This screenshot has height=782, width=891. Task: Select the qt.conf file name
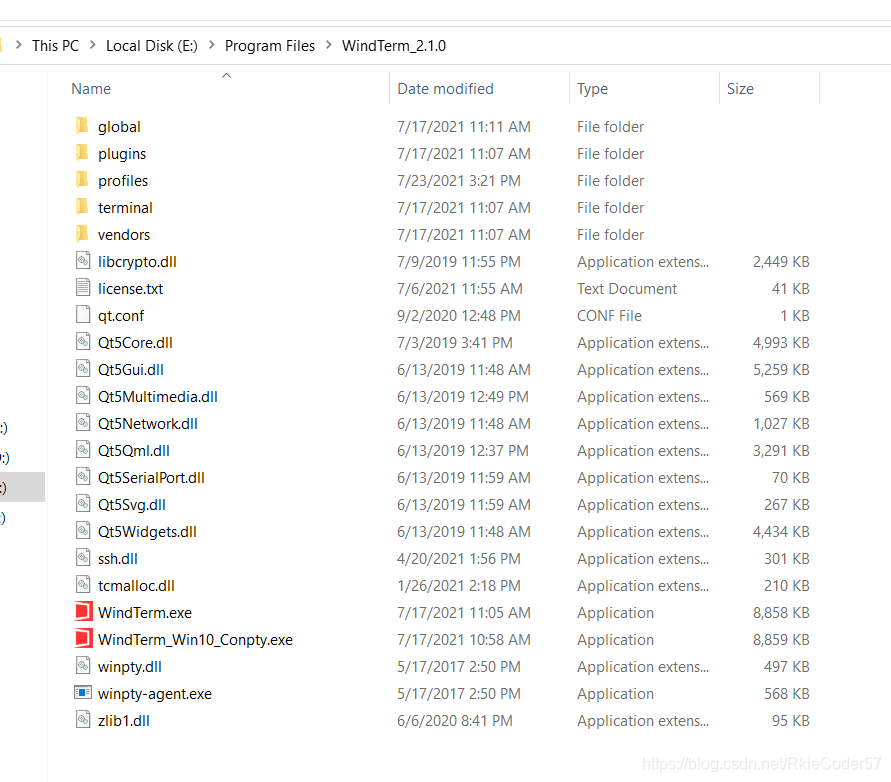coord(120,316)
